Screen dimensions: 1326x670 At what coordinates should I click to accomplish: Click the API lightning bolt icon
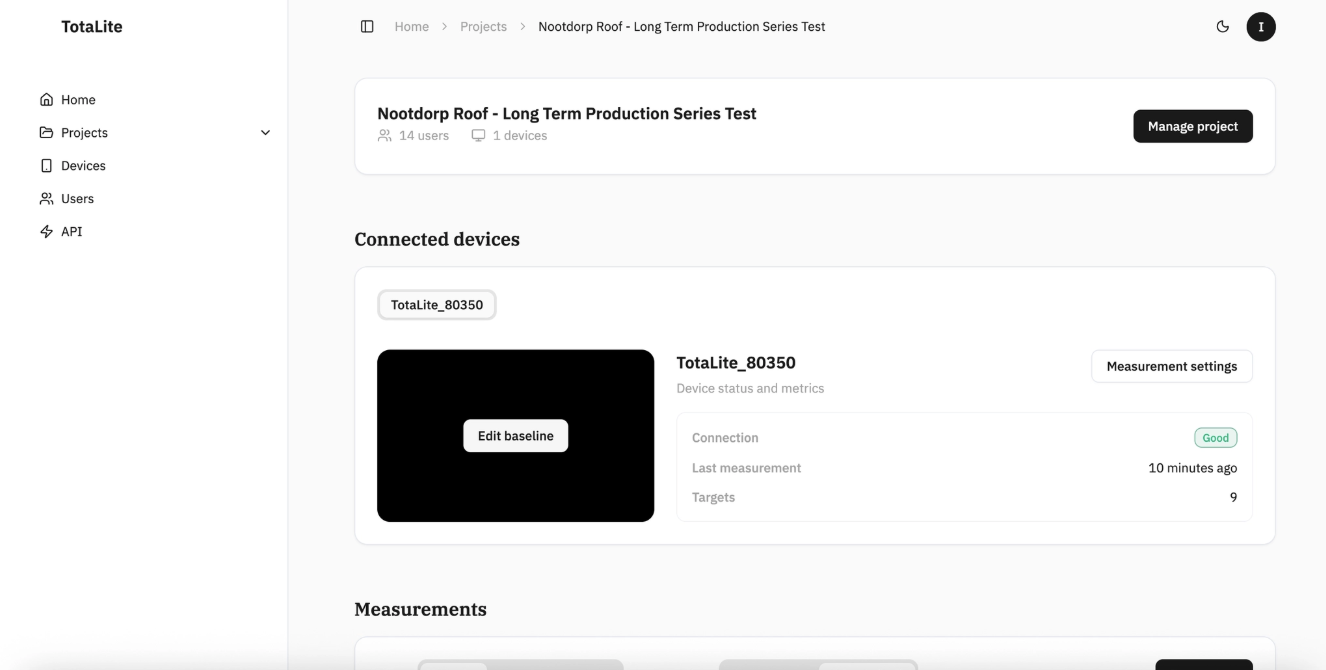click(46, 232)
